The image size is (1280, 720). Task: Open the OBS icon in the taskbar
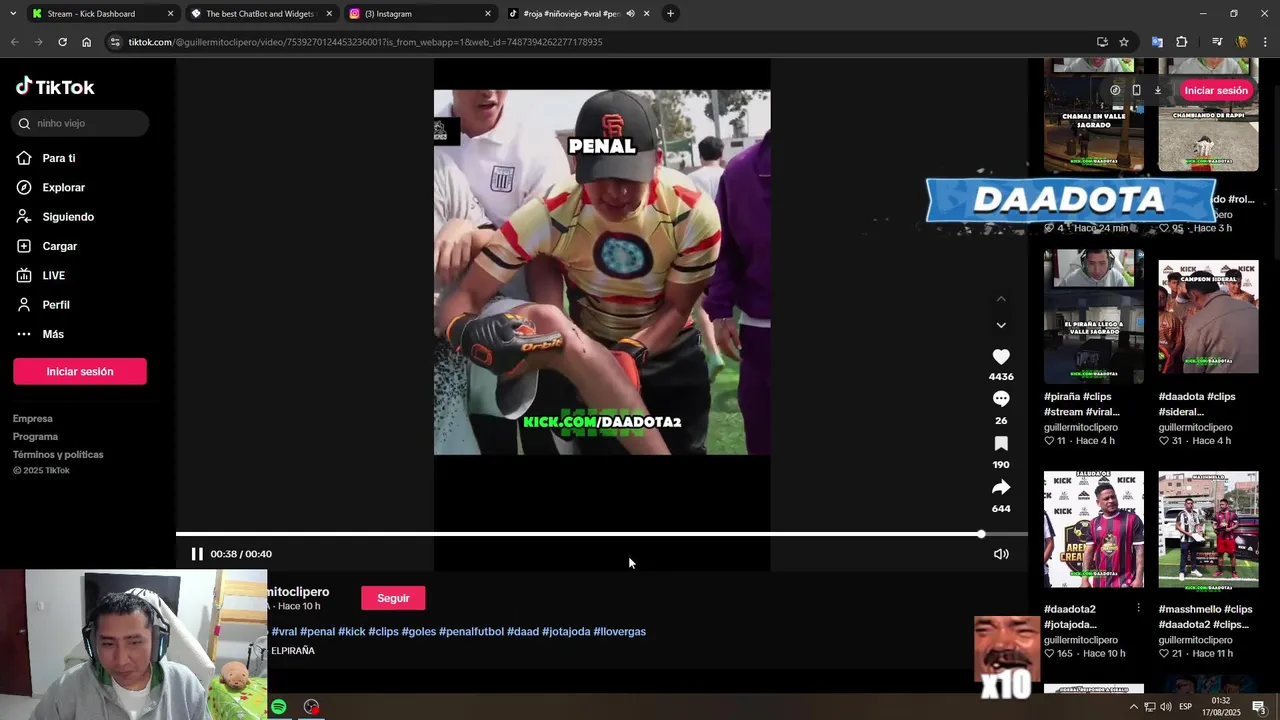coord(311,707)
